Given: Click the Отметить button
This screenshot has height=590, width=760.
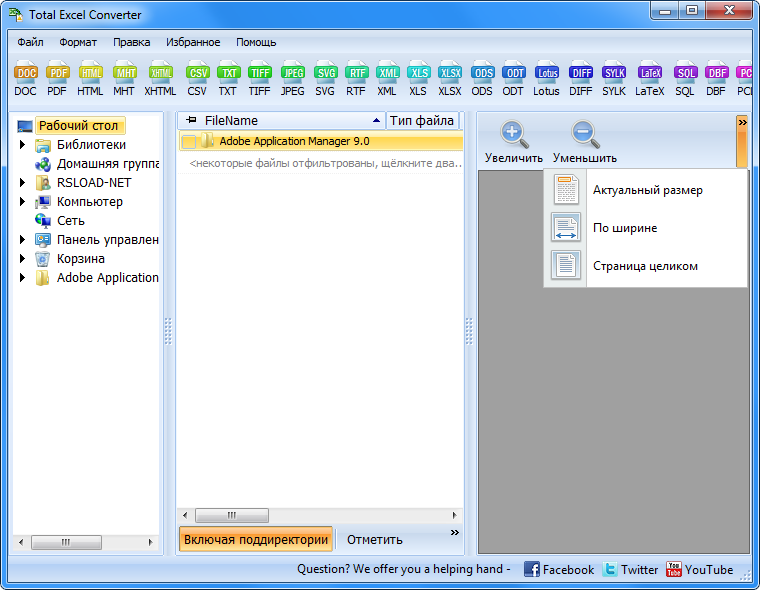Looking at the screenshot, I should click(x=375, y=540).
